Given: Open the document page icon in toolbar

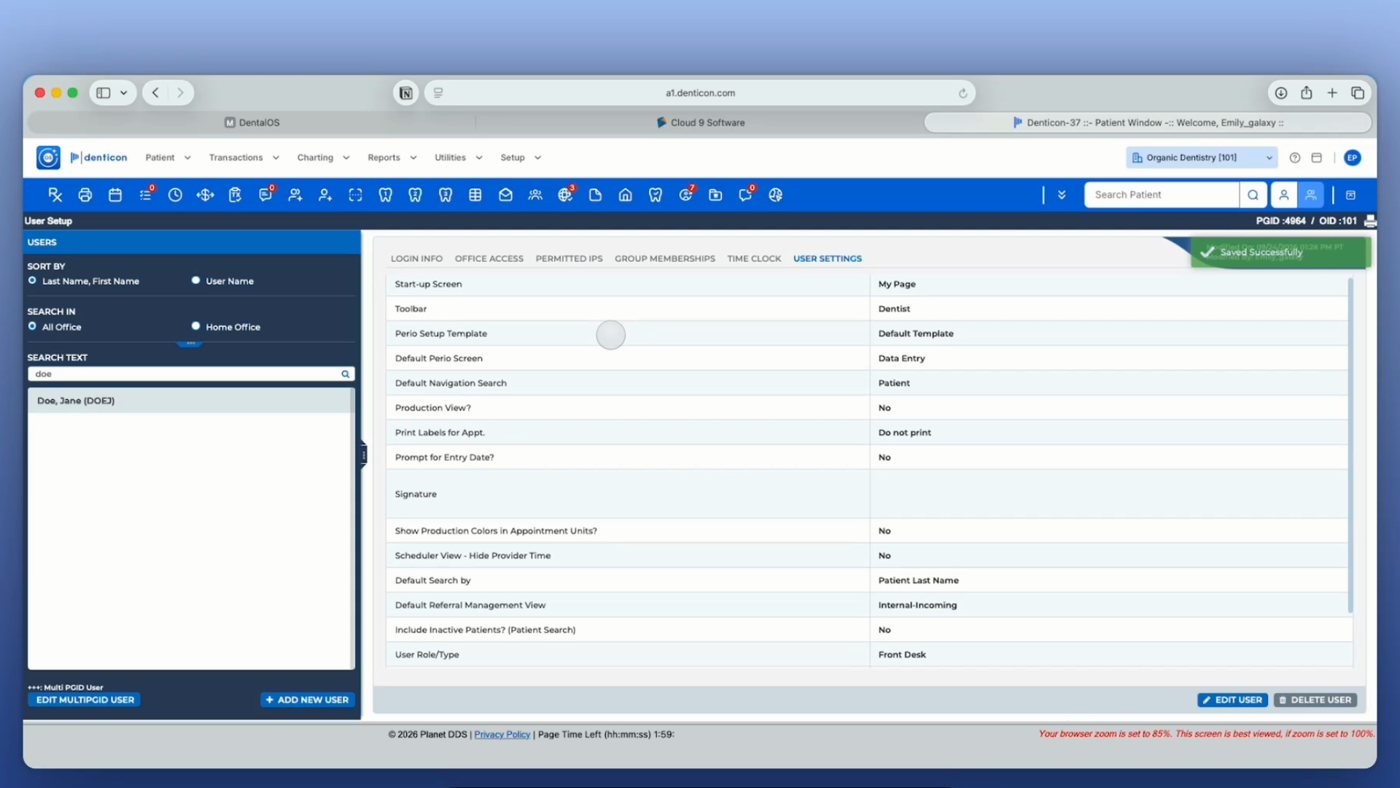Looking at the screenshot, I should pyautogui.click(x=595, y=195).
